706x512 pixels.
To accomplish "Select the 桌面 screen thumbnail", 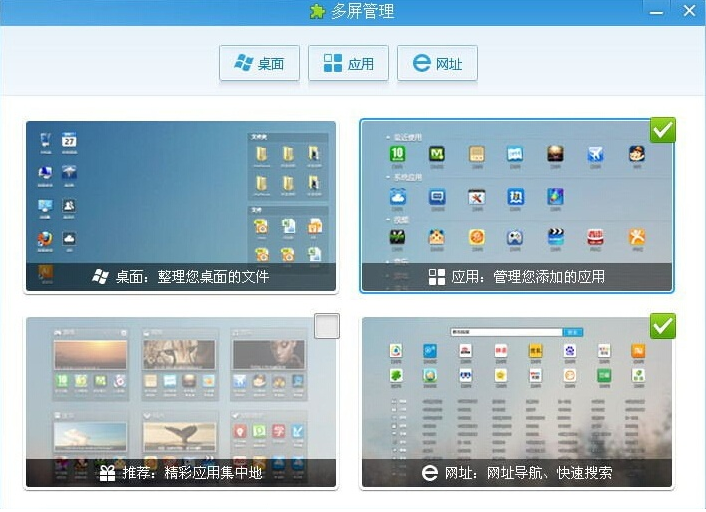I will (x=181, y=206).
